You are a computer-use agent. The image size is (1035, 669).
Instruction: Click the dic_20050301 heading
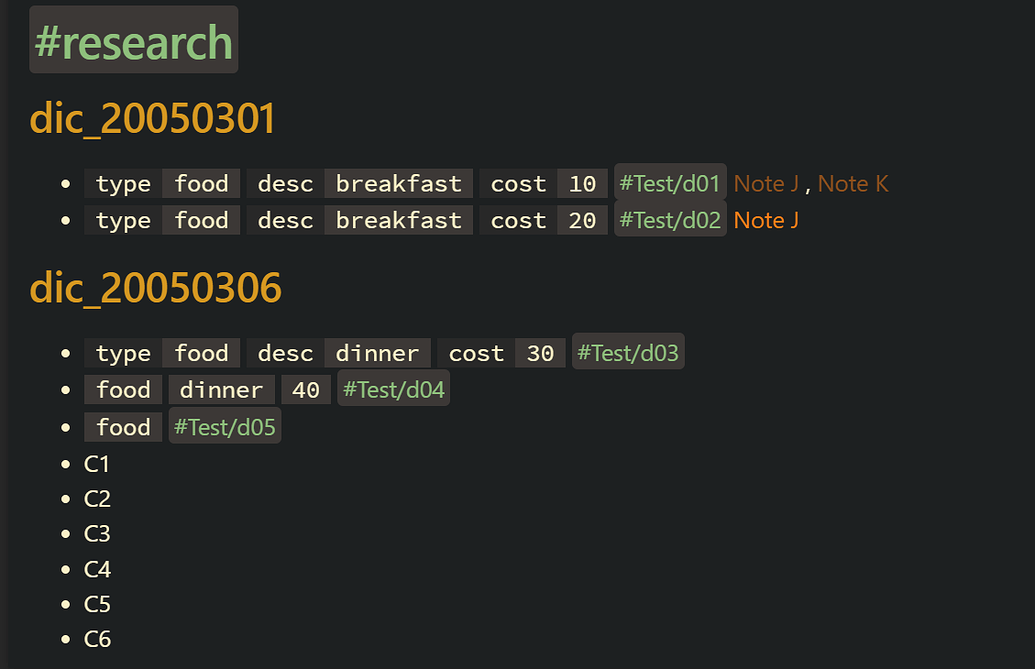(x=152, y=119)
